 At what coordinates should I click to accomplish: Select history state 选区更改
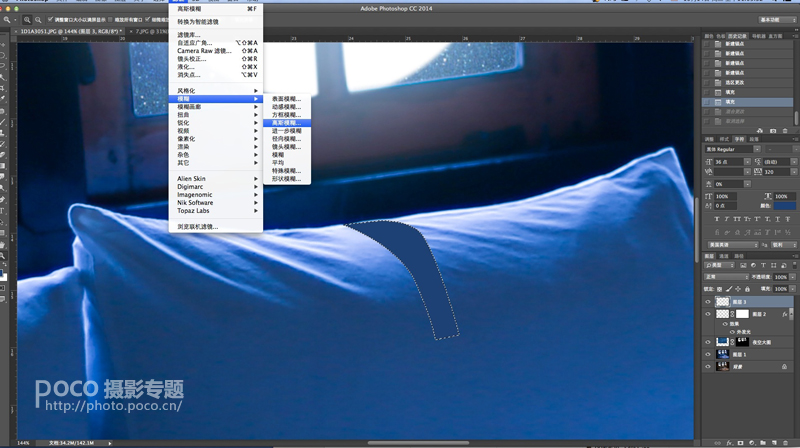click(747, 82)
